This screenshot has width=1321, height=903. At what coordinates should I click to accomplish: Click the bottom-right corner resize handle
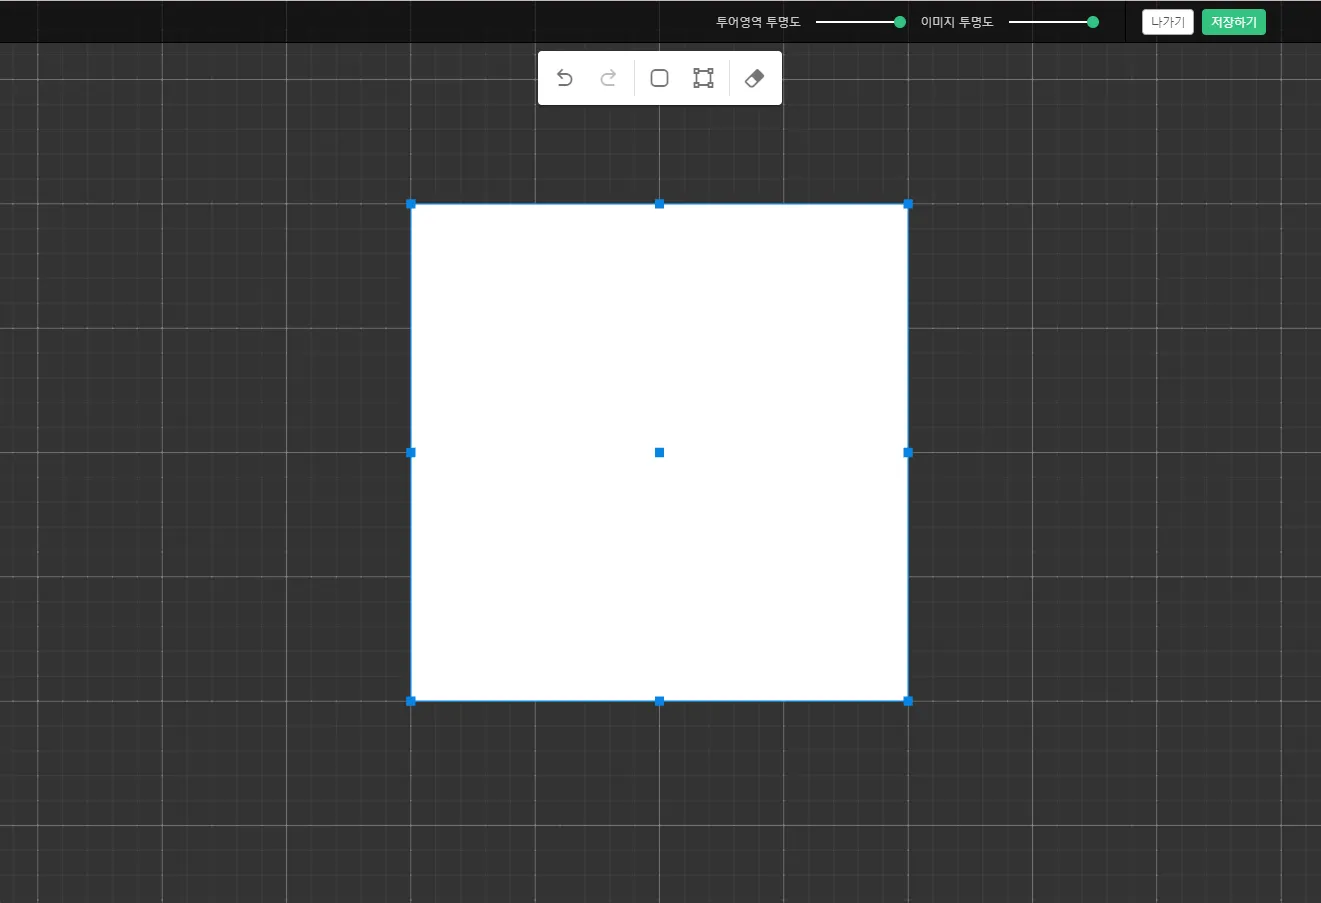tap(908, 701)
